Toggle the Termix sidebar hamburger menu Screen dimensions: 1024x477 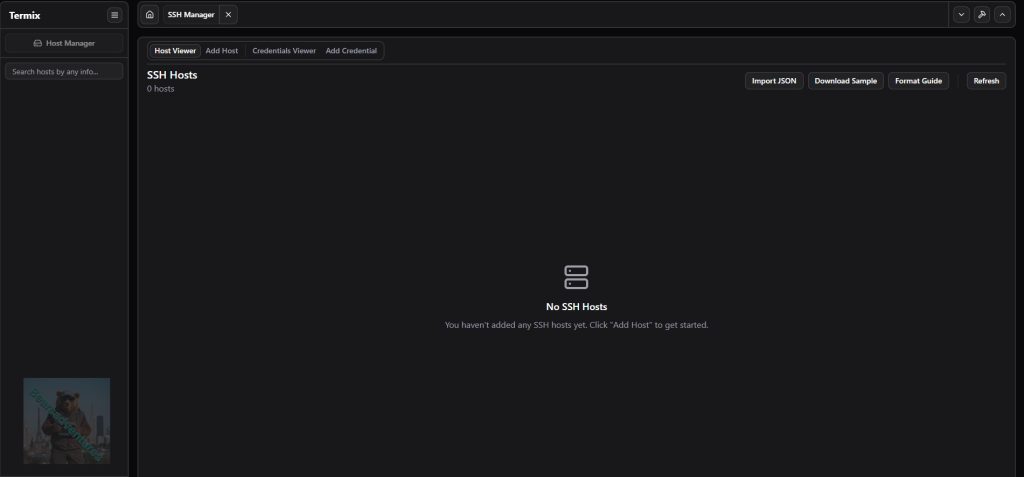114,15
